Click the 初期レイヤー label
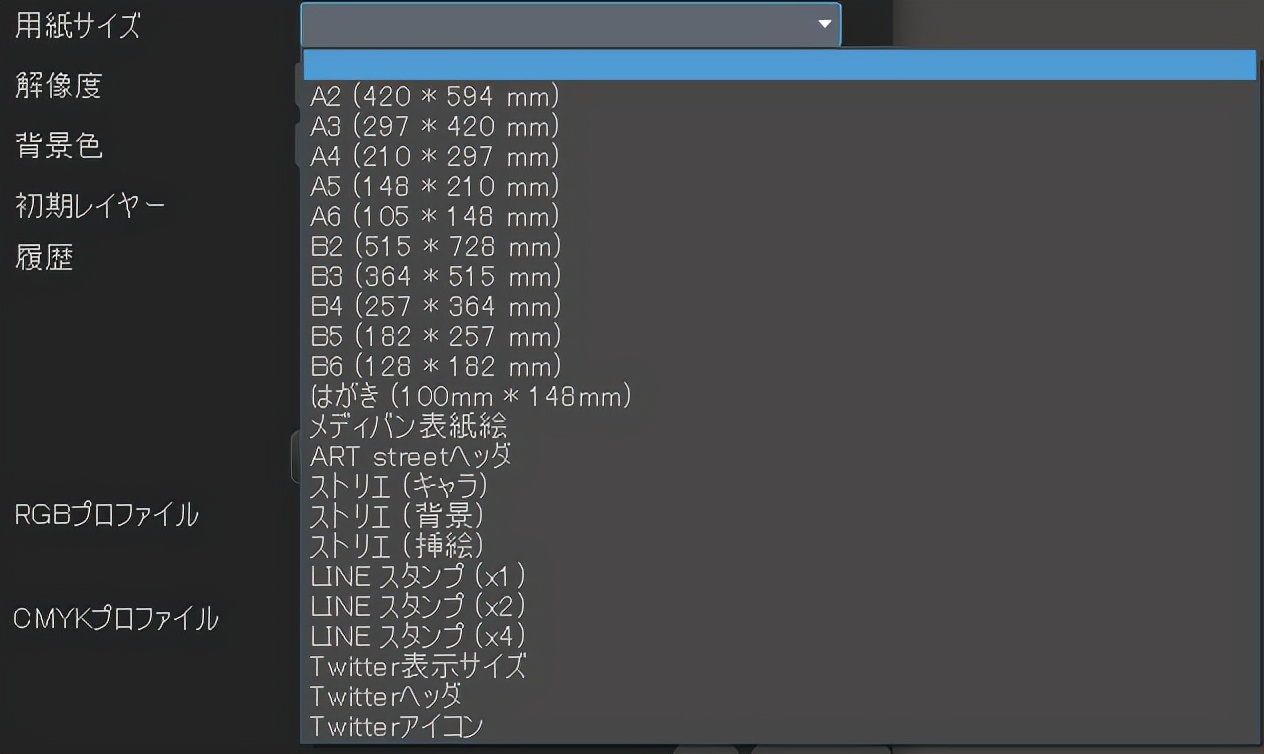This screenshot has height=754, width=1264. (90, 206)
